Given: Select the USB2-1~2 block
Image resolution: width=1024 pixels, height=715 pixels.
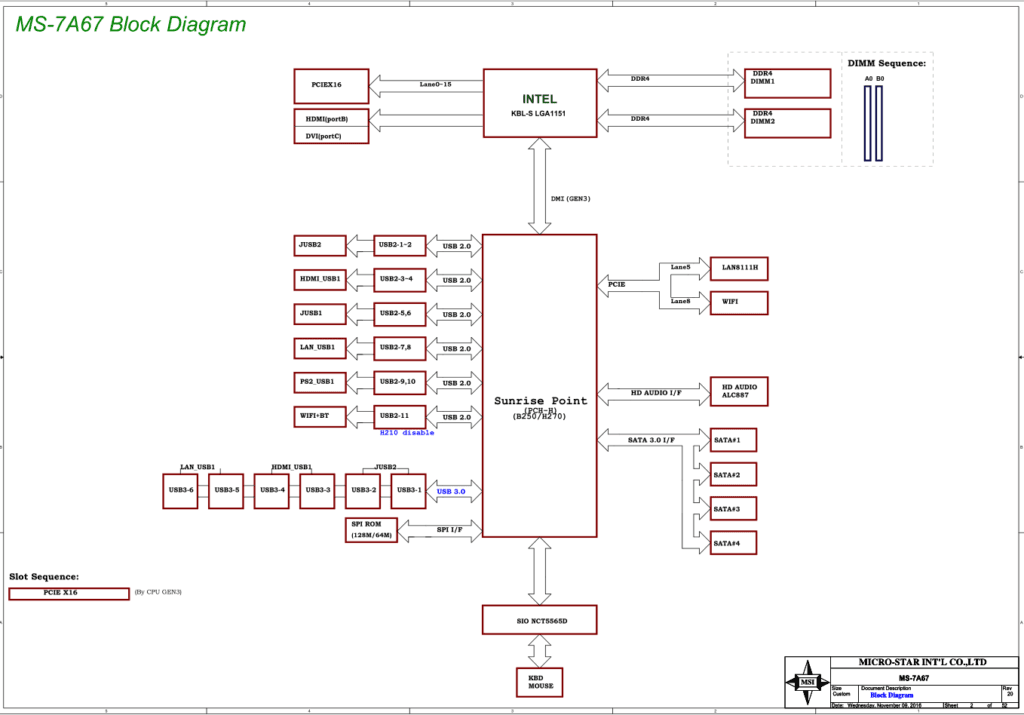Looking at the screenshot, I should pos(400,246).
